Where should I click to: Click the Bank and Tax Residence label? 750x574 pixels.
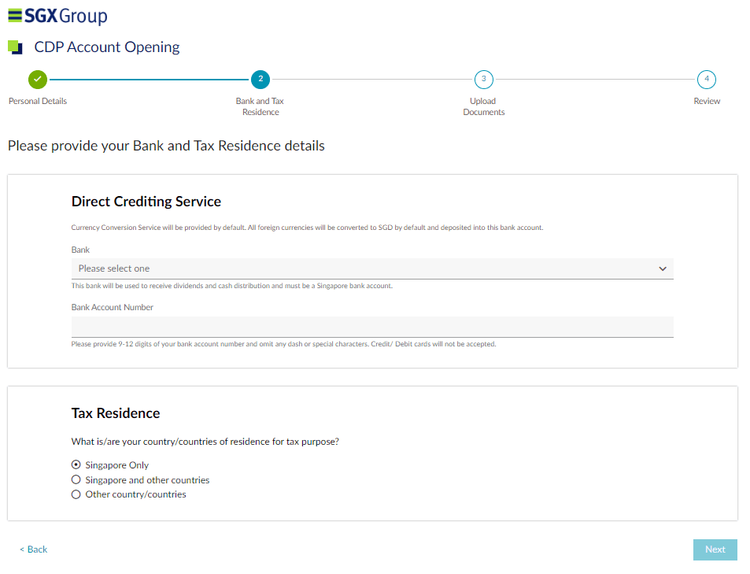pyautogui.click(x=260, y=106)
